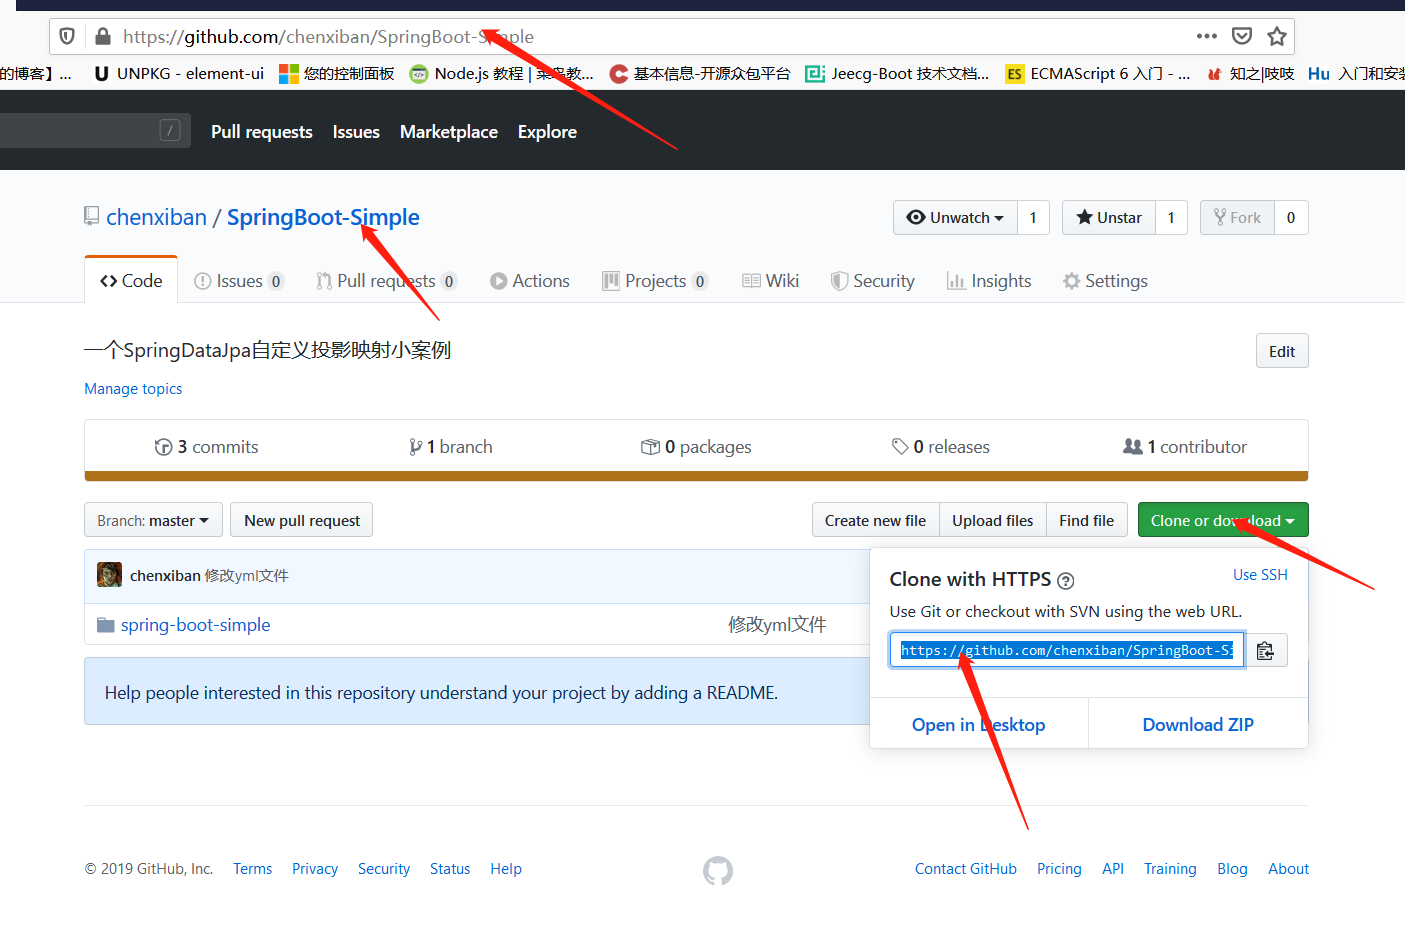
Task: Click the Unstar button
Action: [x=1109, y=218]
